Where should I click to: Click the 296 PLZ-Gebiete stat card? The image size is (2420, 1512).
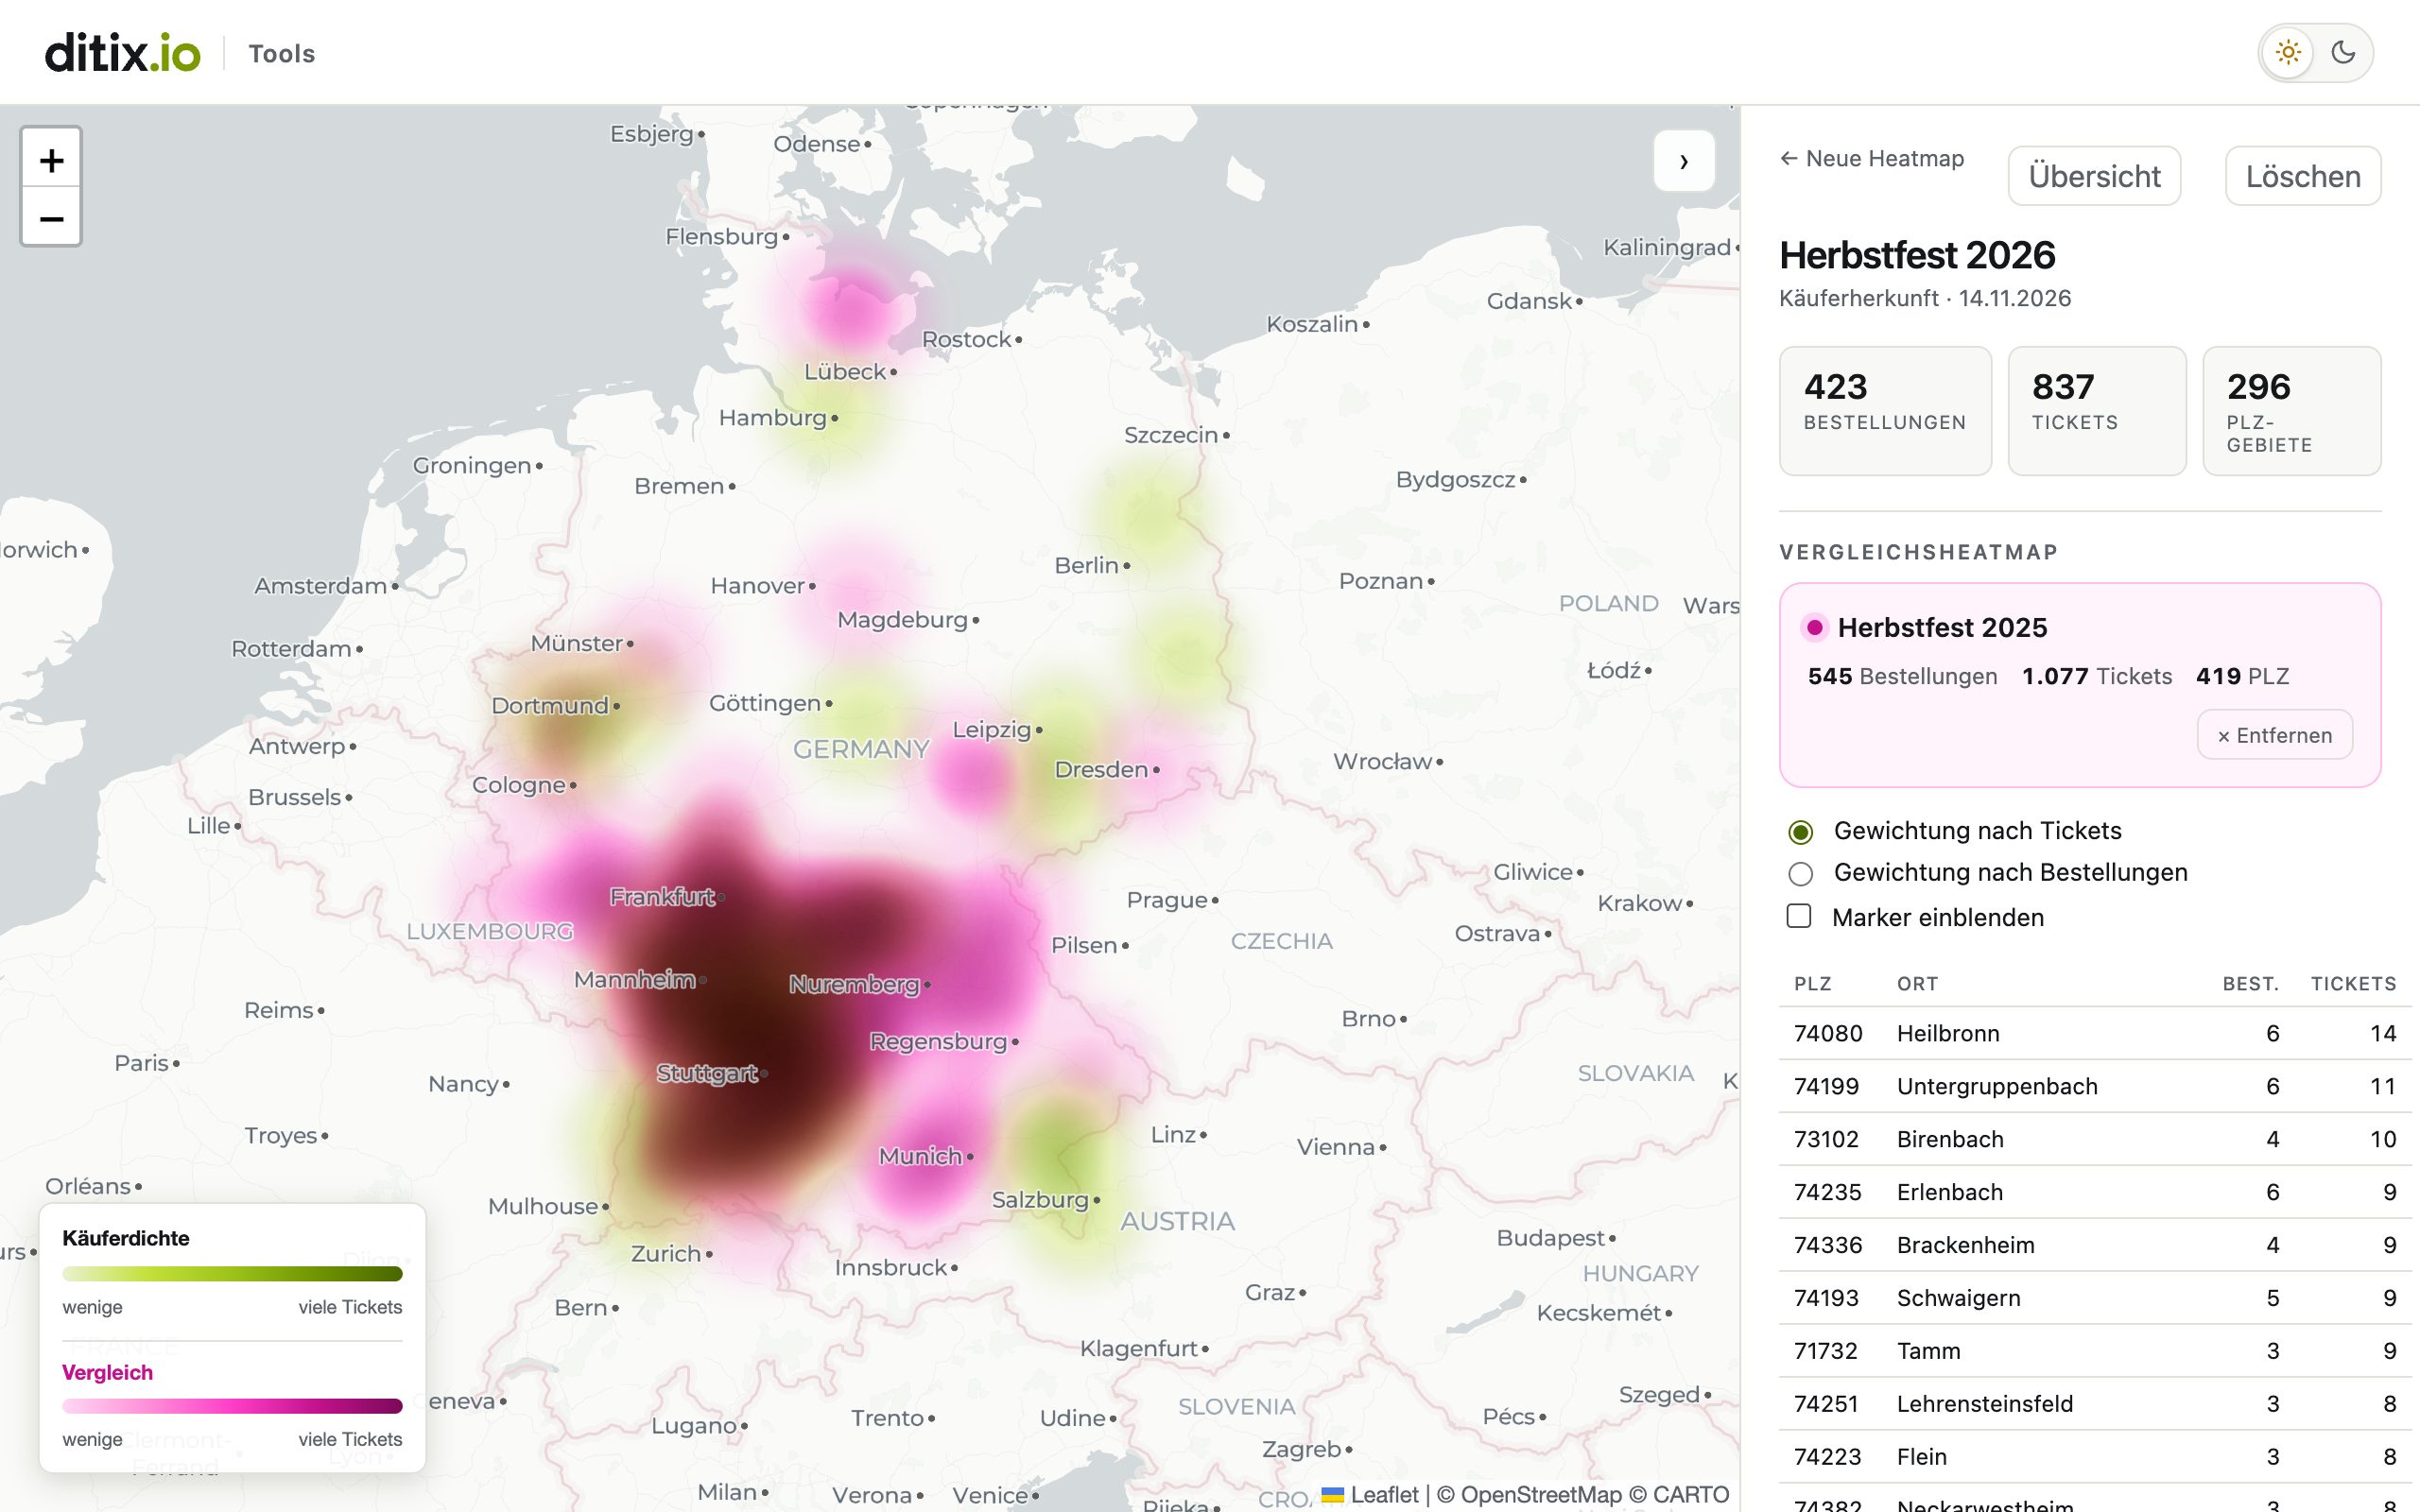click(2292, 411)
